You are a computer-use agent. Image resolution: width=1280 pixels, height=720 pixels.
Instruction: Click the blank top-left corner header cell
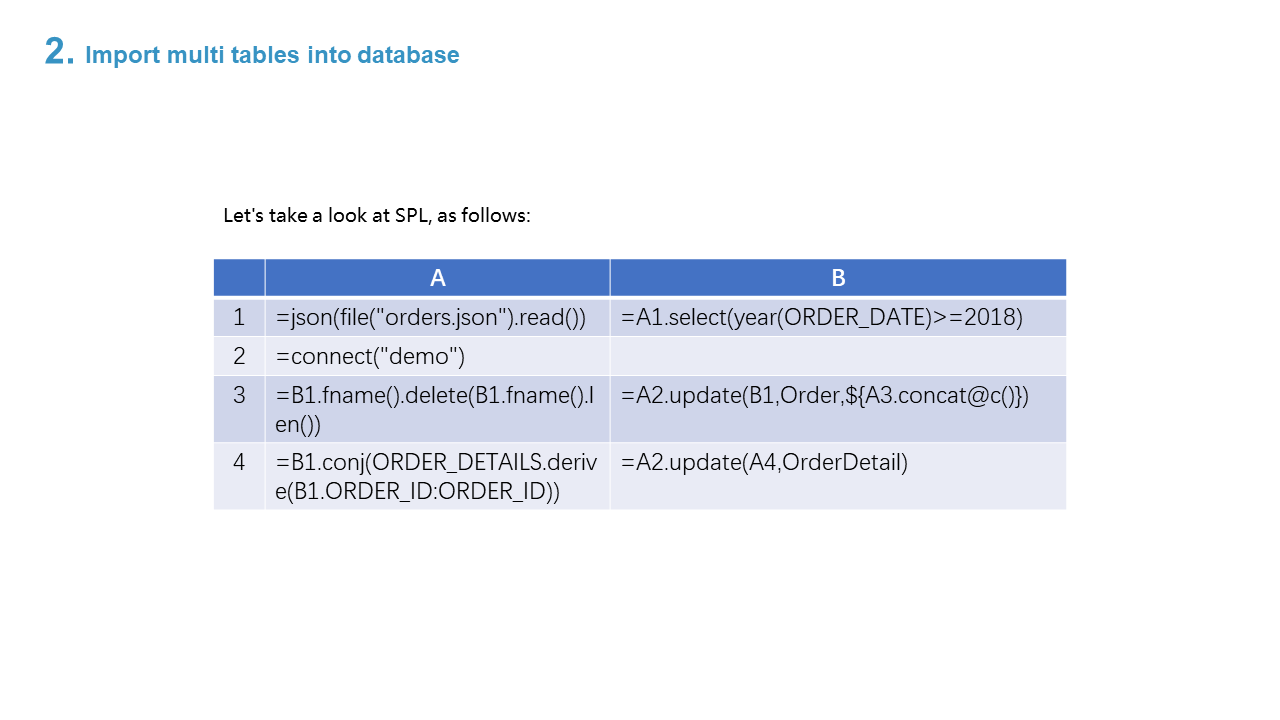[x=239, y=278]
